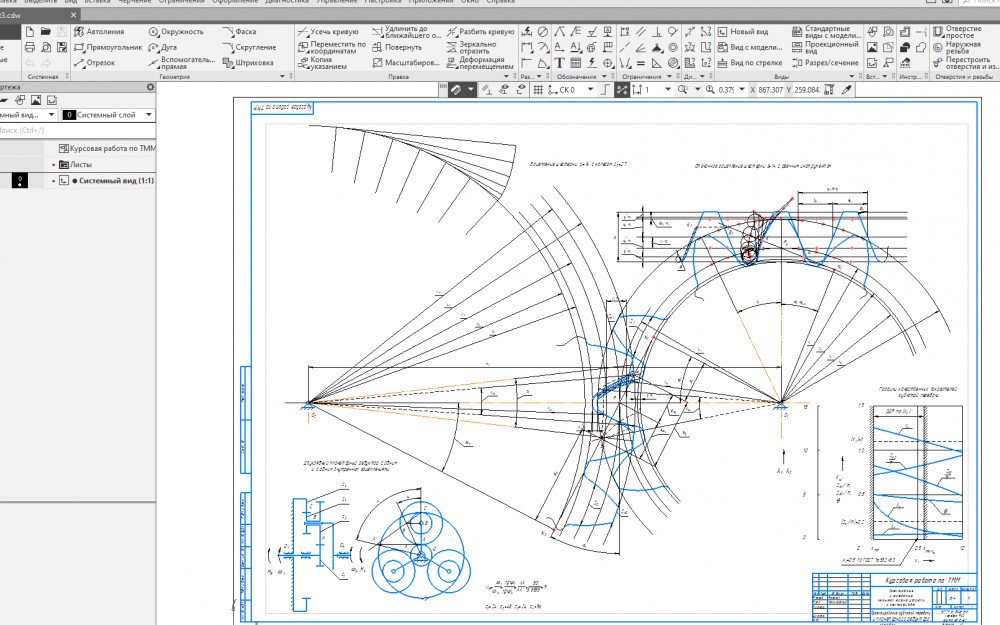The height and width of the screenshot is (625, 1000).
Task: Select the Автолиния drawing tool
Action: point(104,32)
